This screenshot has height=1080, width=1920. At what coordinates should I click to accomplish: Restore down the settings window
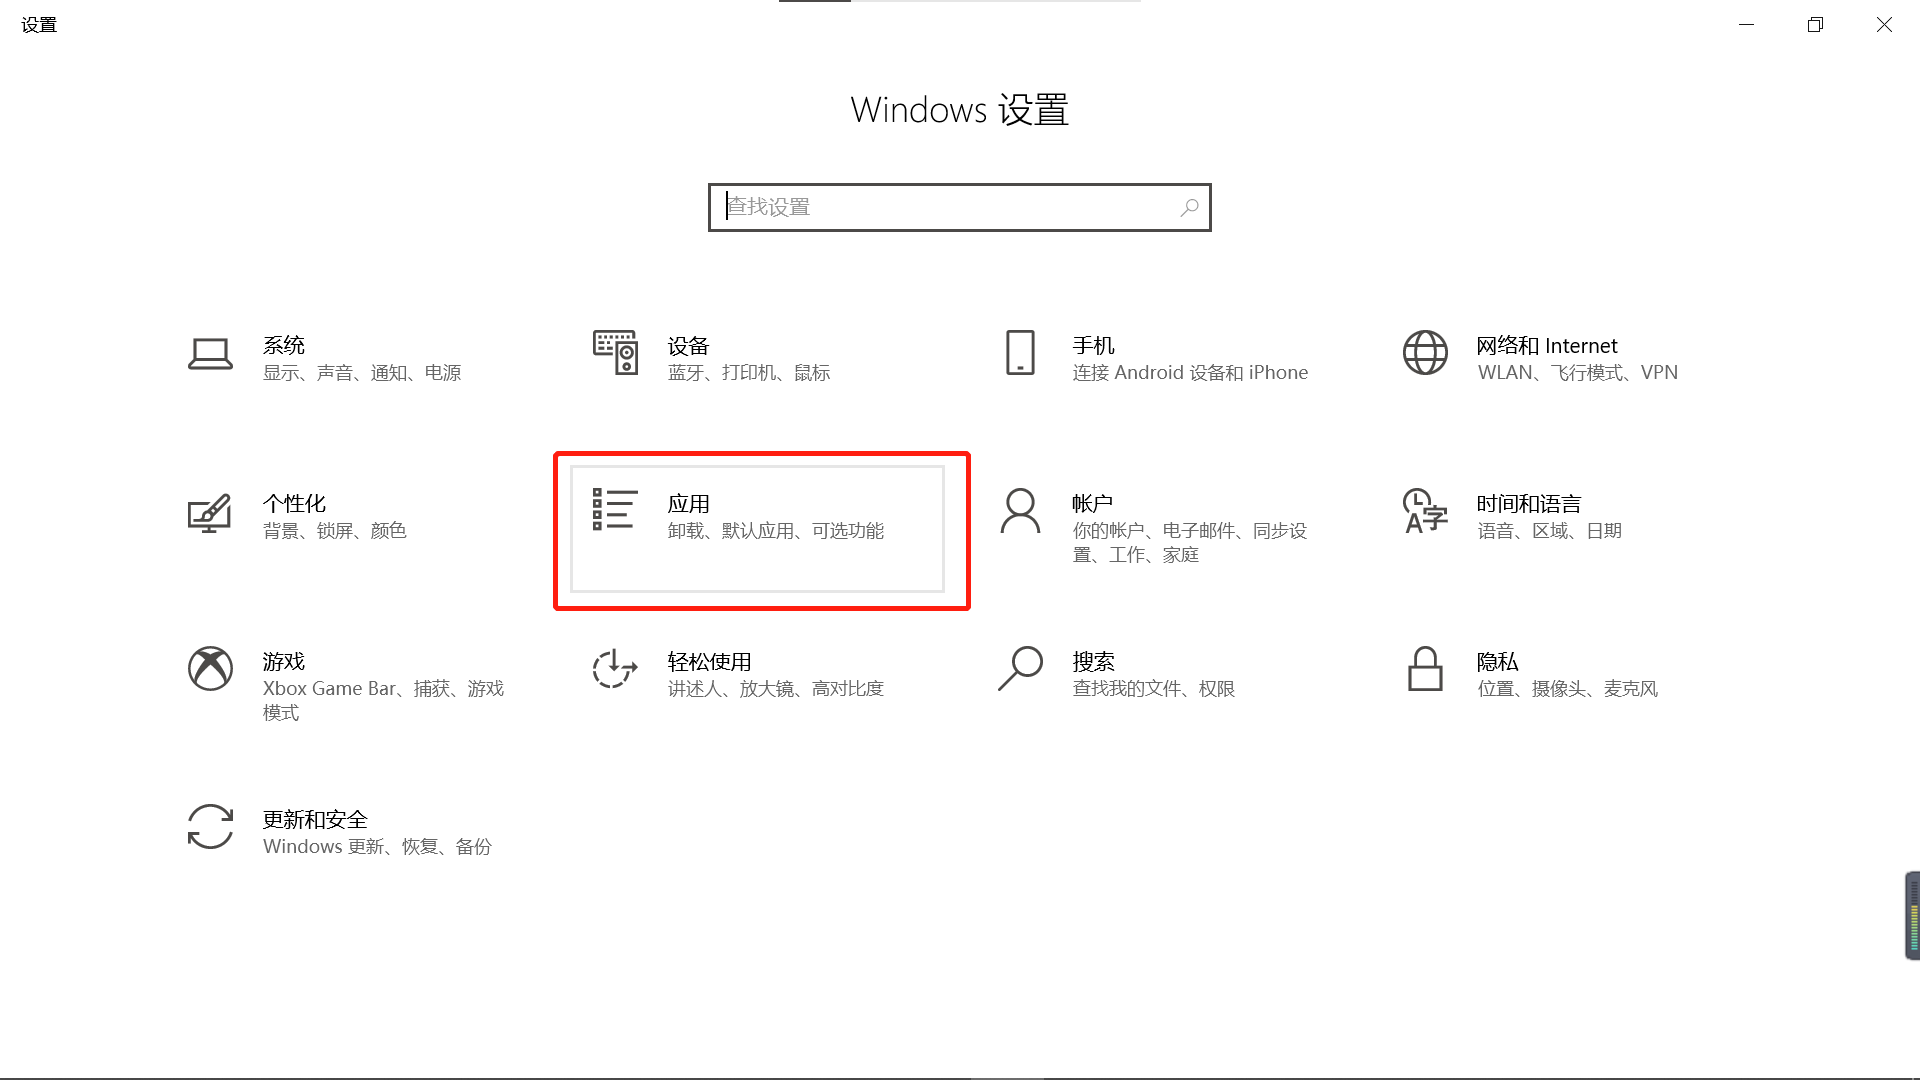coord(1815,25)
